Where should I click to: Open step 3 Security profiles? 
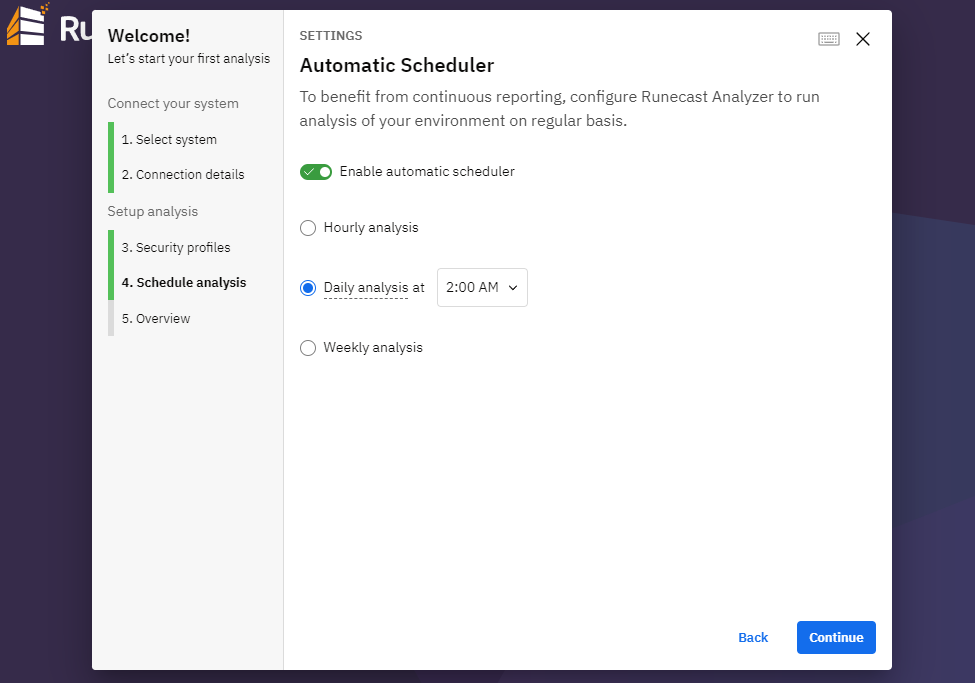pyautogui.click(x=176, y=248)
